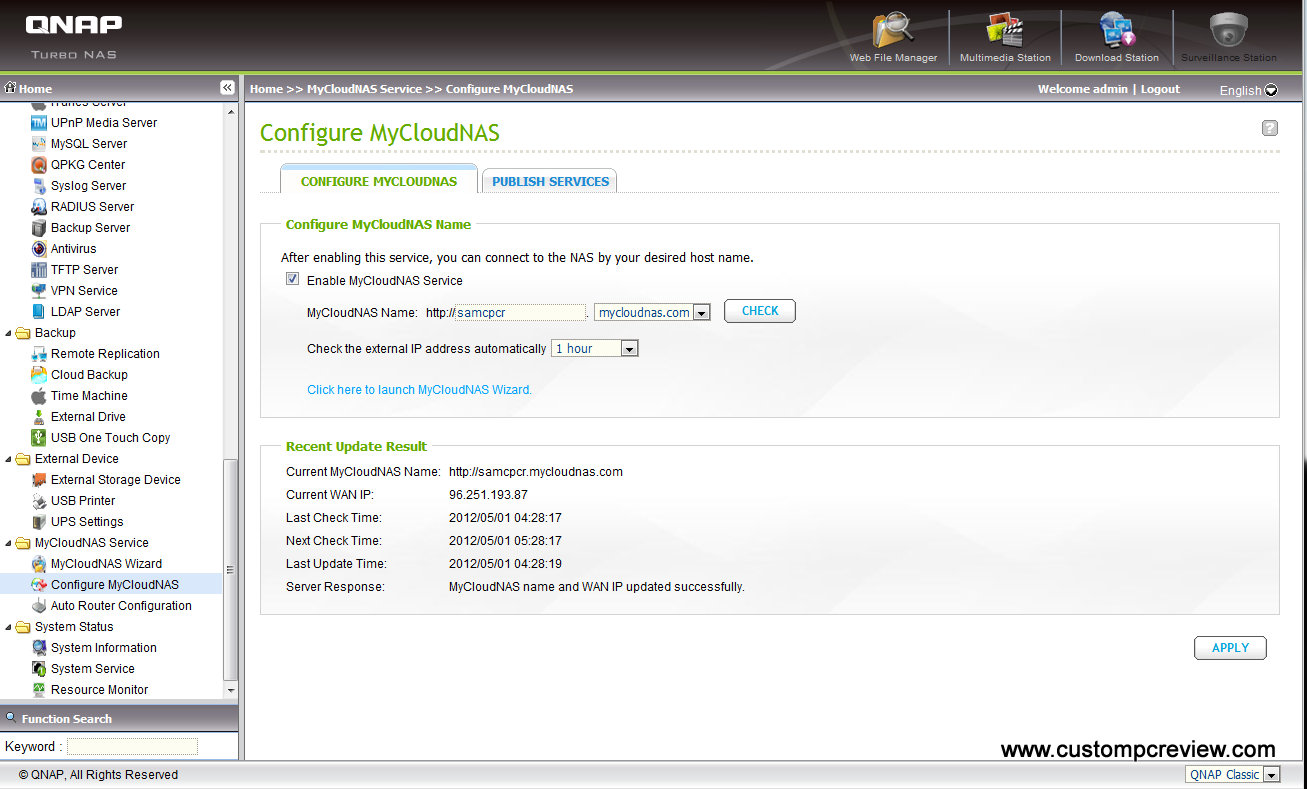This screenshot has height=789, width=1307.
Task: Open External Storage Device item
Action: click(x=116, y=480)
